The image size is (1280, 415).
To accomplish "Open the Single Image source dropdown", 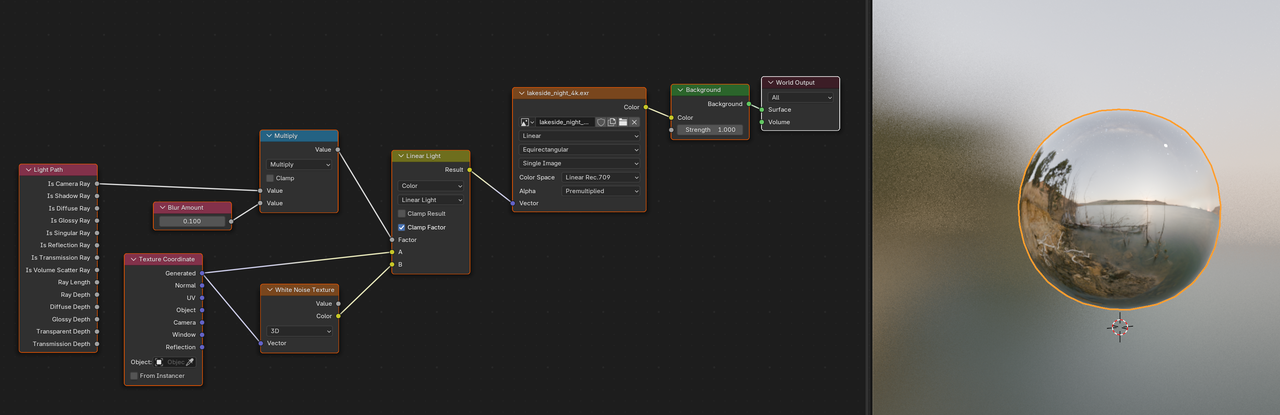I will (x=579, y=163).
